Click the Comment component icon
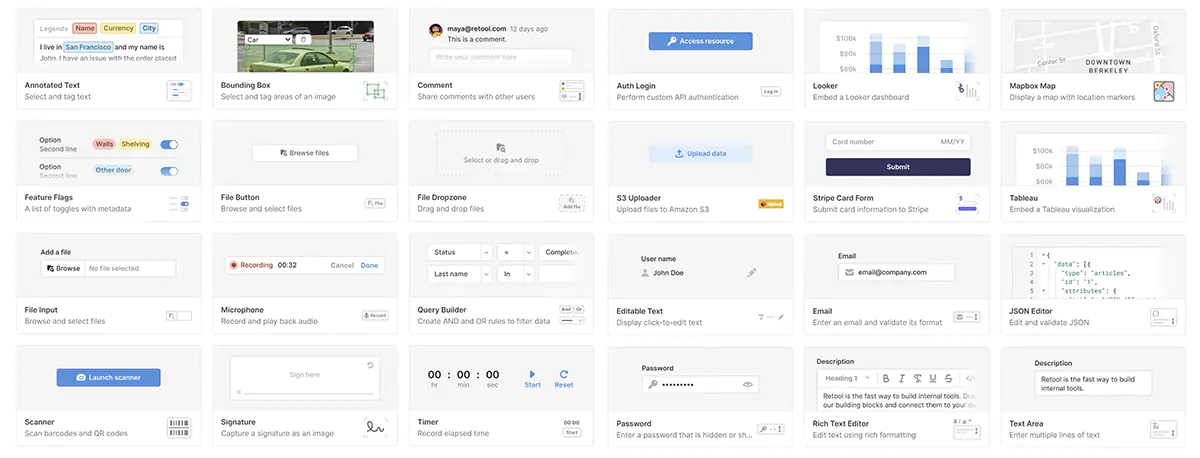Image resolution: width=1200 pixels, height=458 pixels. (571, 91)
